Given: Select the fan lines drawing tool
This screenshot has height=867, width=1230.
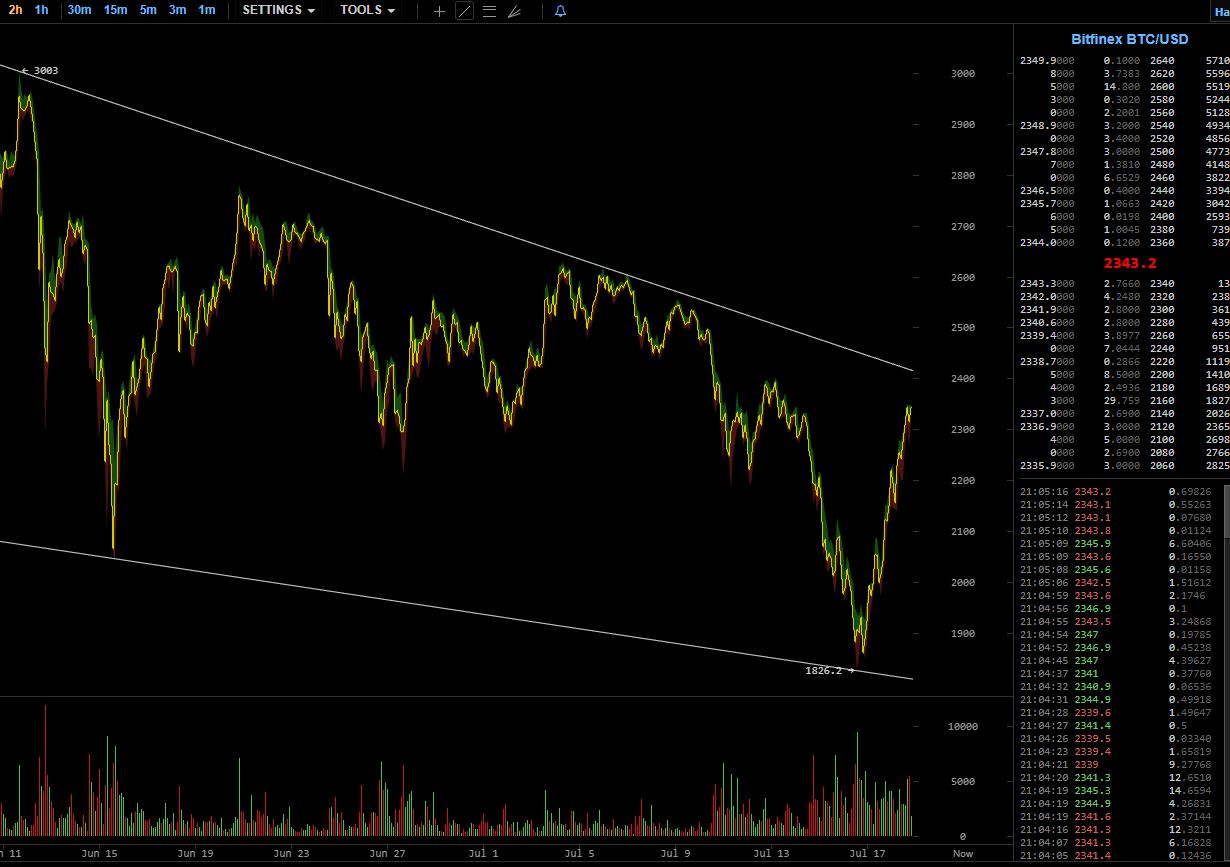Looking at the screenshot, I should click(x=514, y=11).
